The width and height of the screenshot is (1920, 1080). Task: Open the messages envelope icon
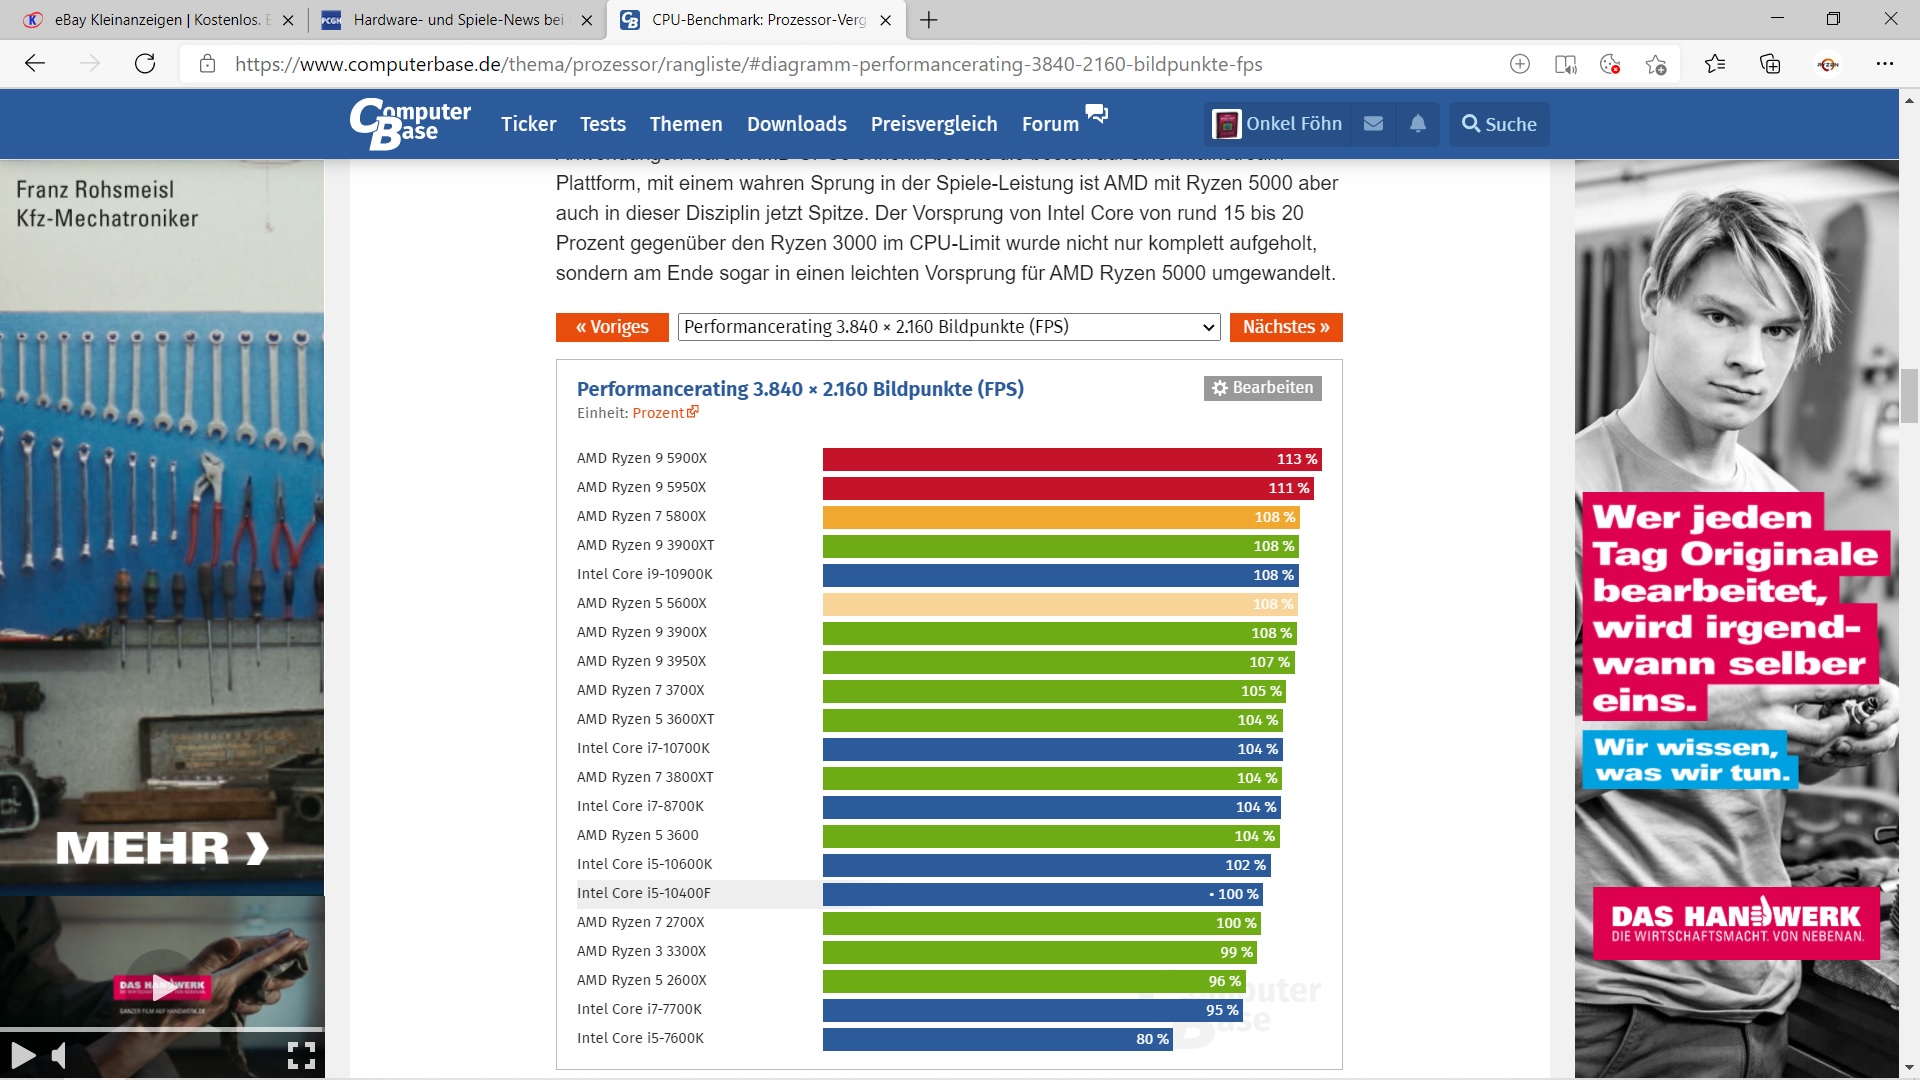click(x=1373, y=124)
